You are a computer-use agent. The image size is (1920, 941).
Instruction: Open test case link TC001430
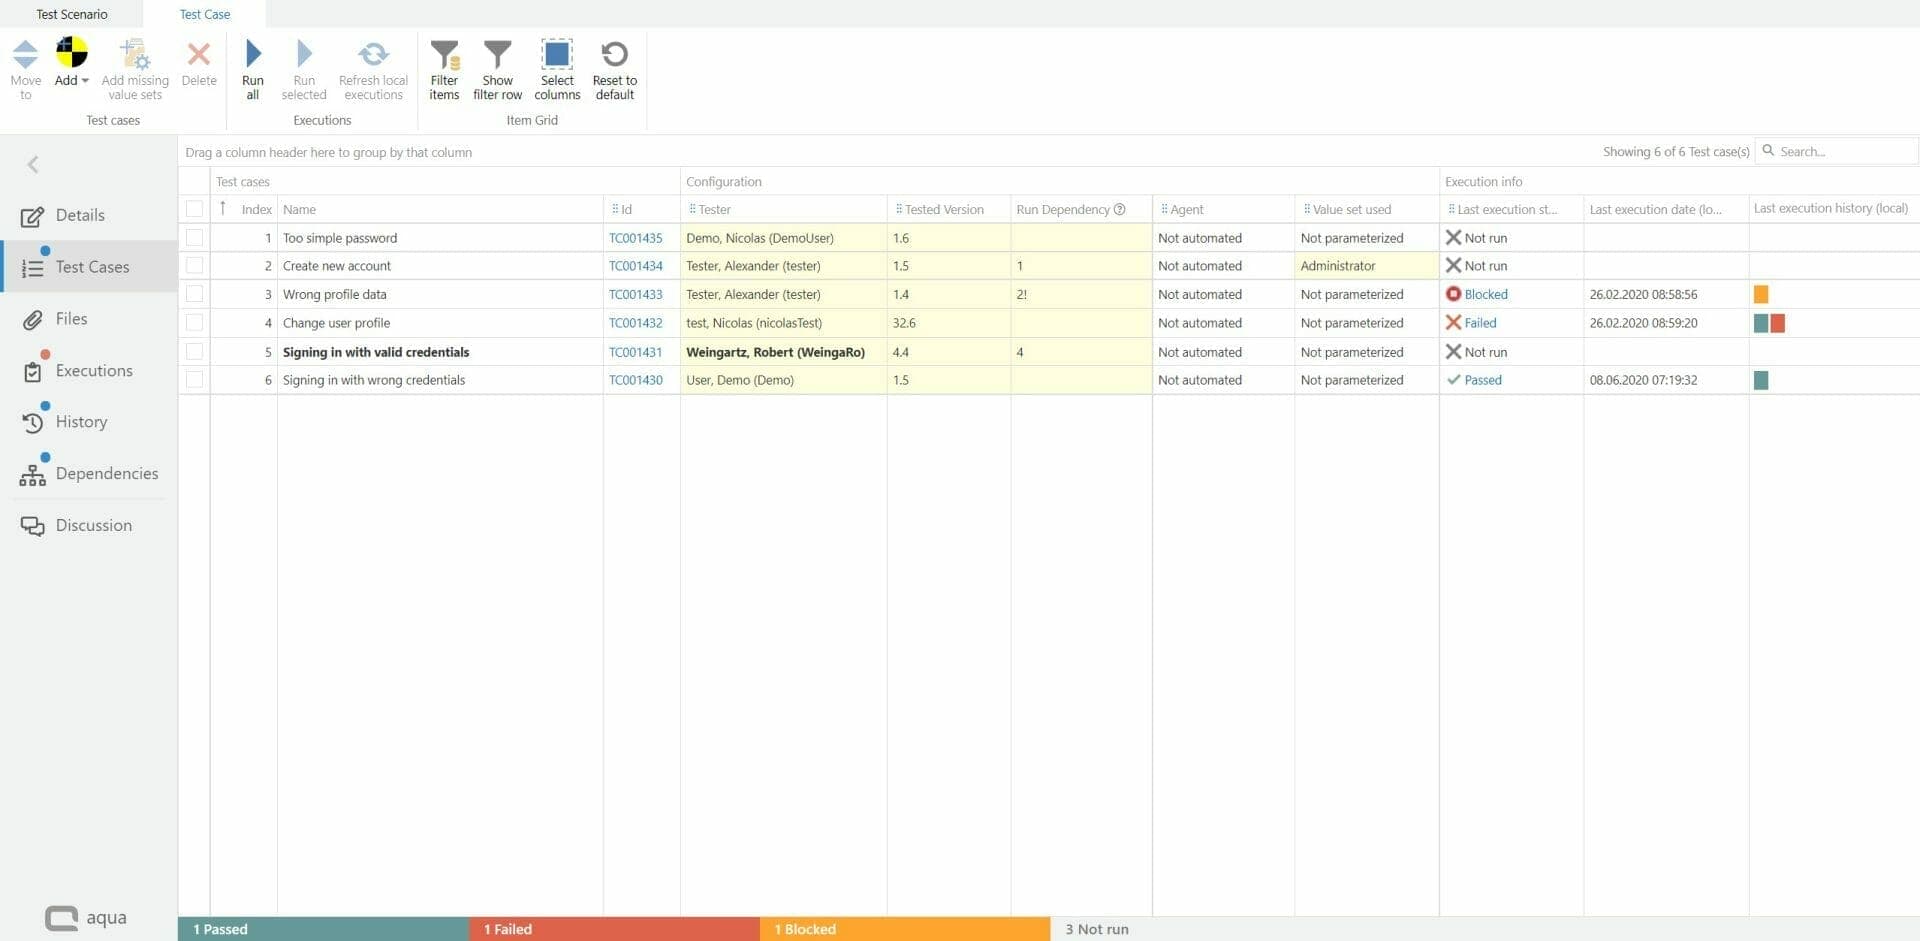(635, 380)
